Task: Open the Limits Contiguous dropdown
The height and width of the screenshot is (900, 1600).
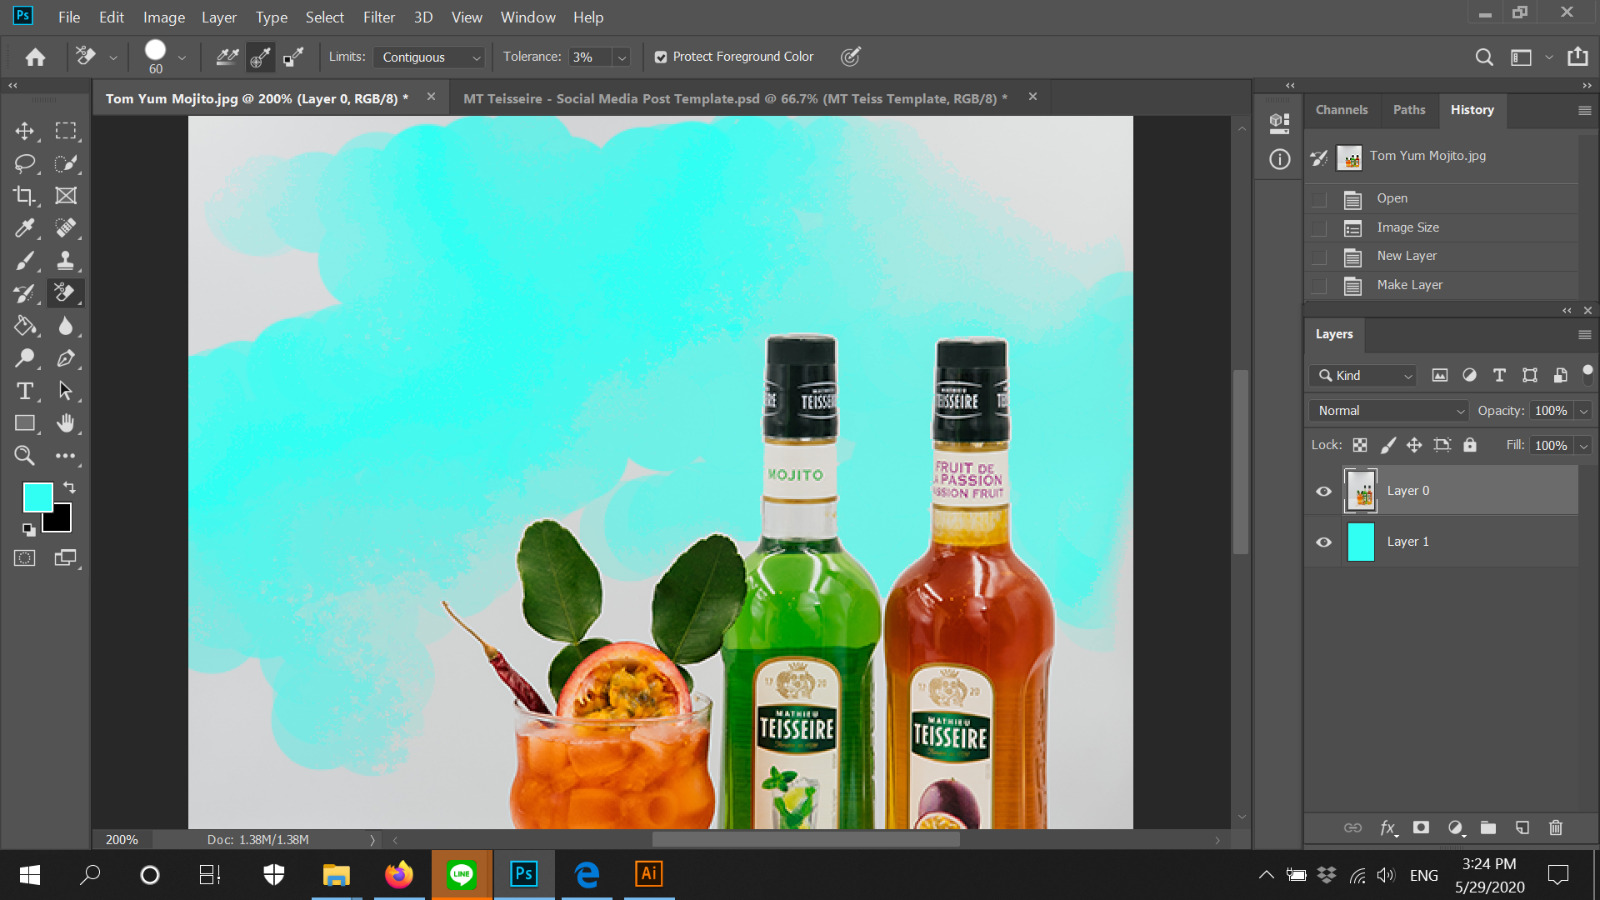Action: pos(429,57)
